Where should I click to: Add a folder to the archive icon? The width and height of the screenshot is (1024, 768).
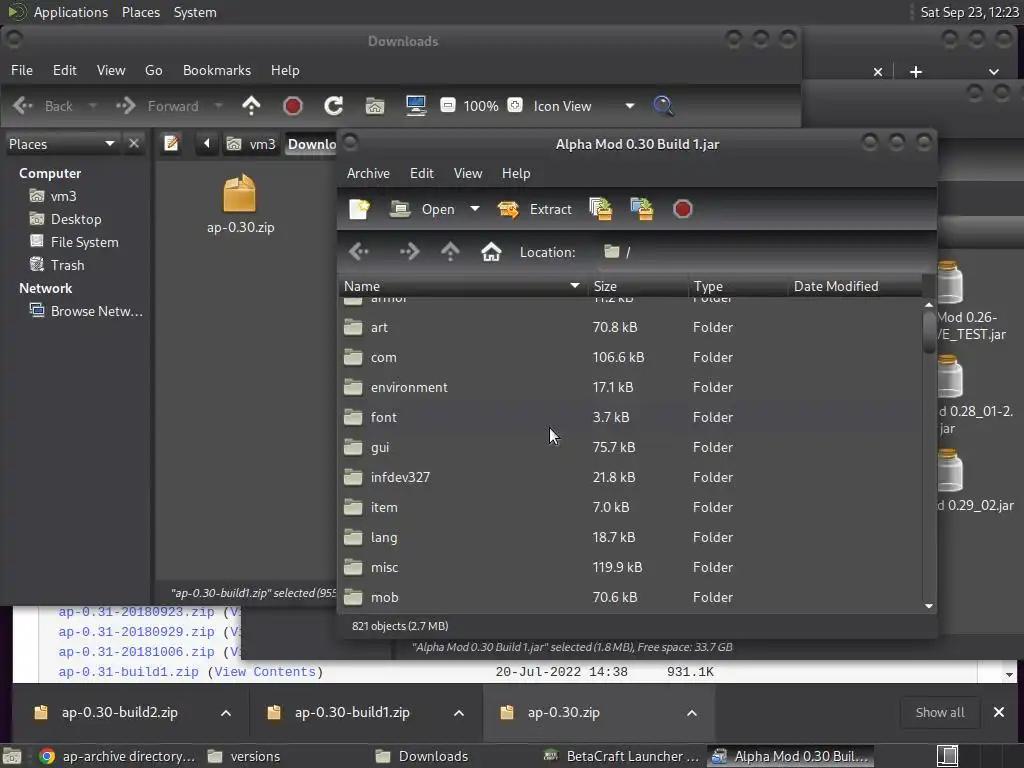point(642,209)
